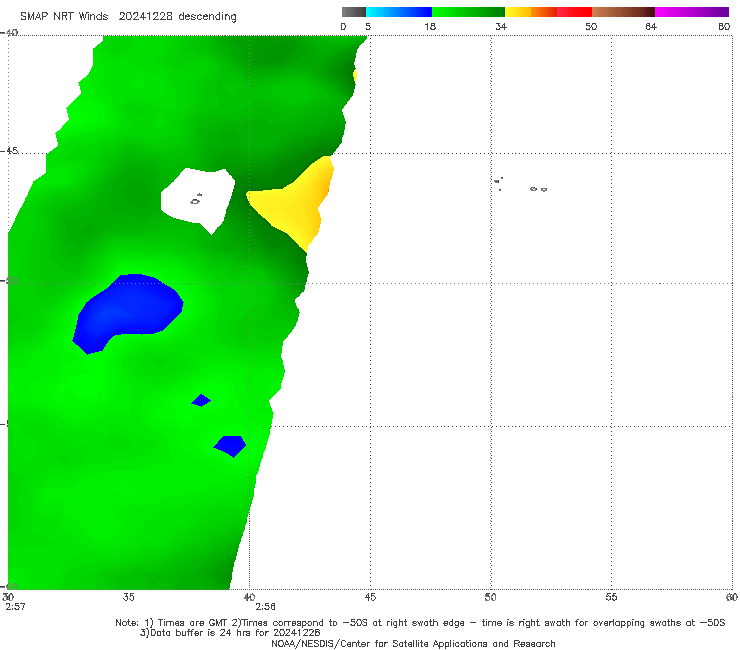Screen dimensions: 740x650
Task: Click the "80" label under the color bar
Action: [x=724, y=26]
